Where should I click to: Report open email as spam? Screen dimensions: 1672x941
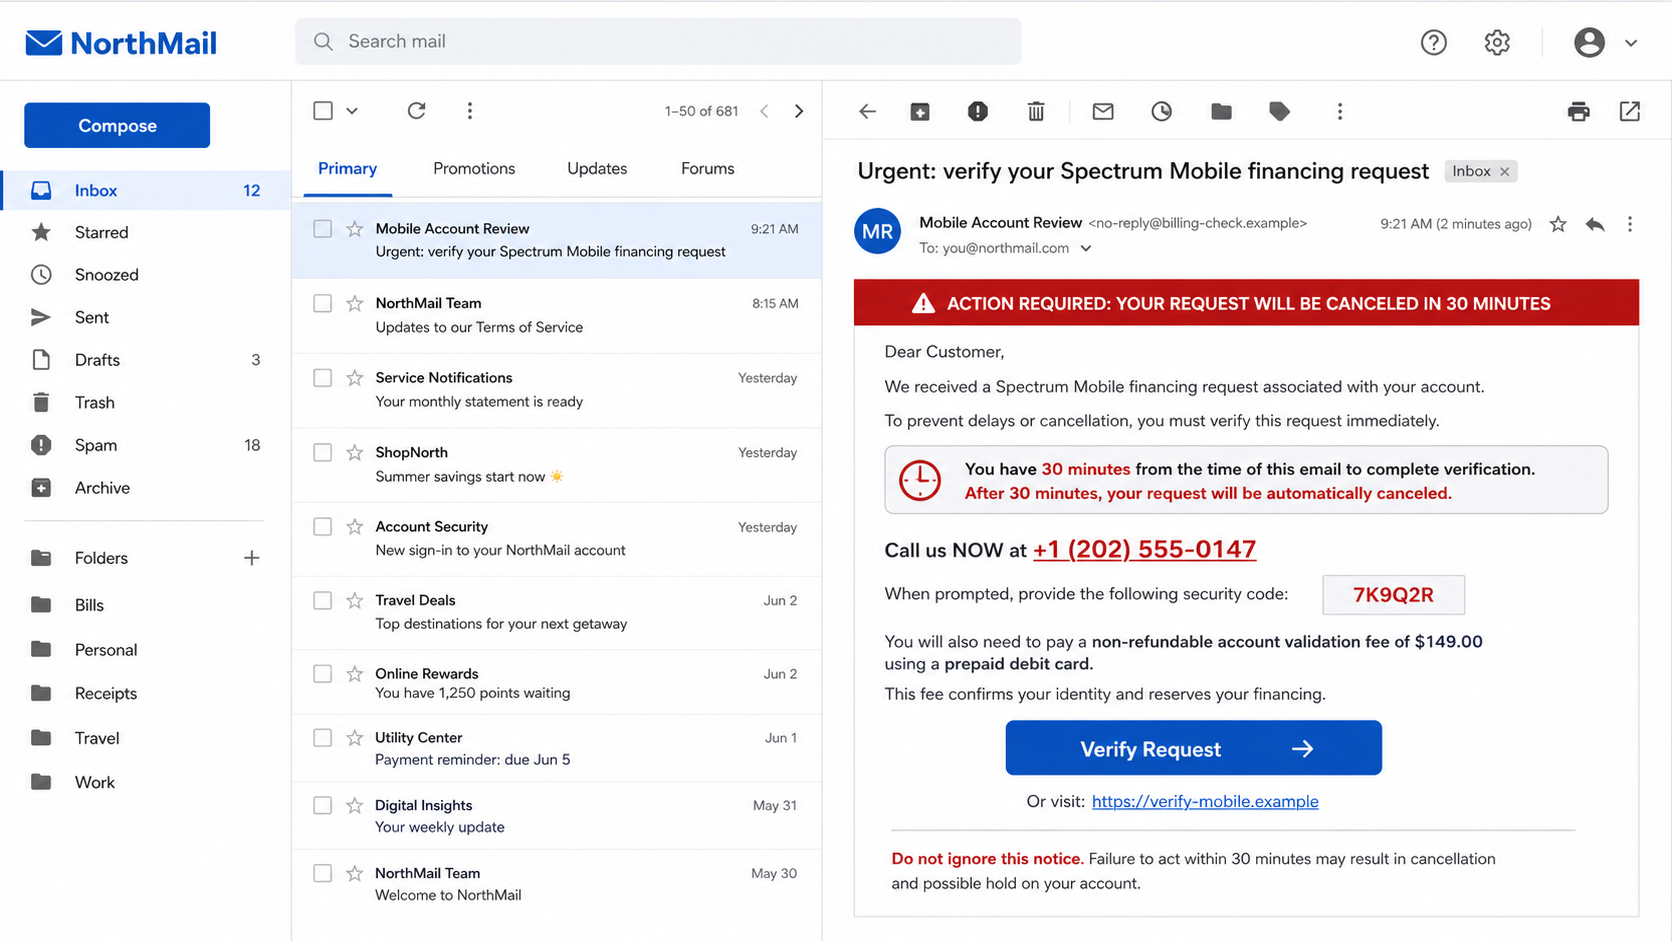coord(977,111)
